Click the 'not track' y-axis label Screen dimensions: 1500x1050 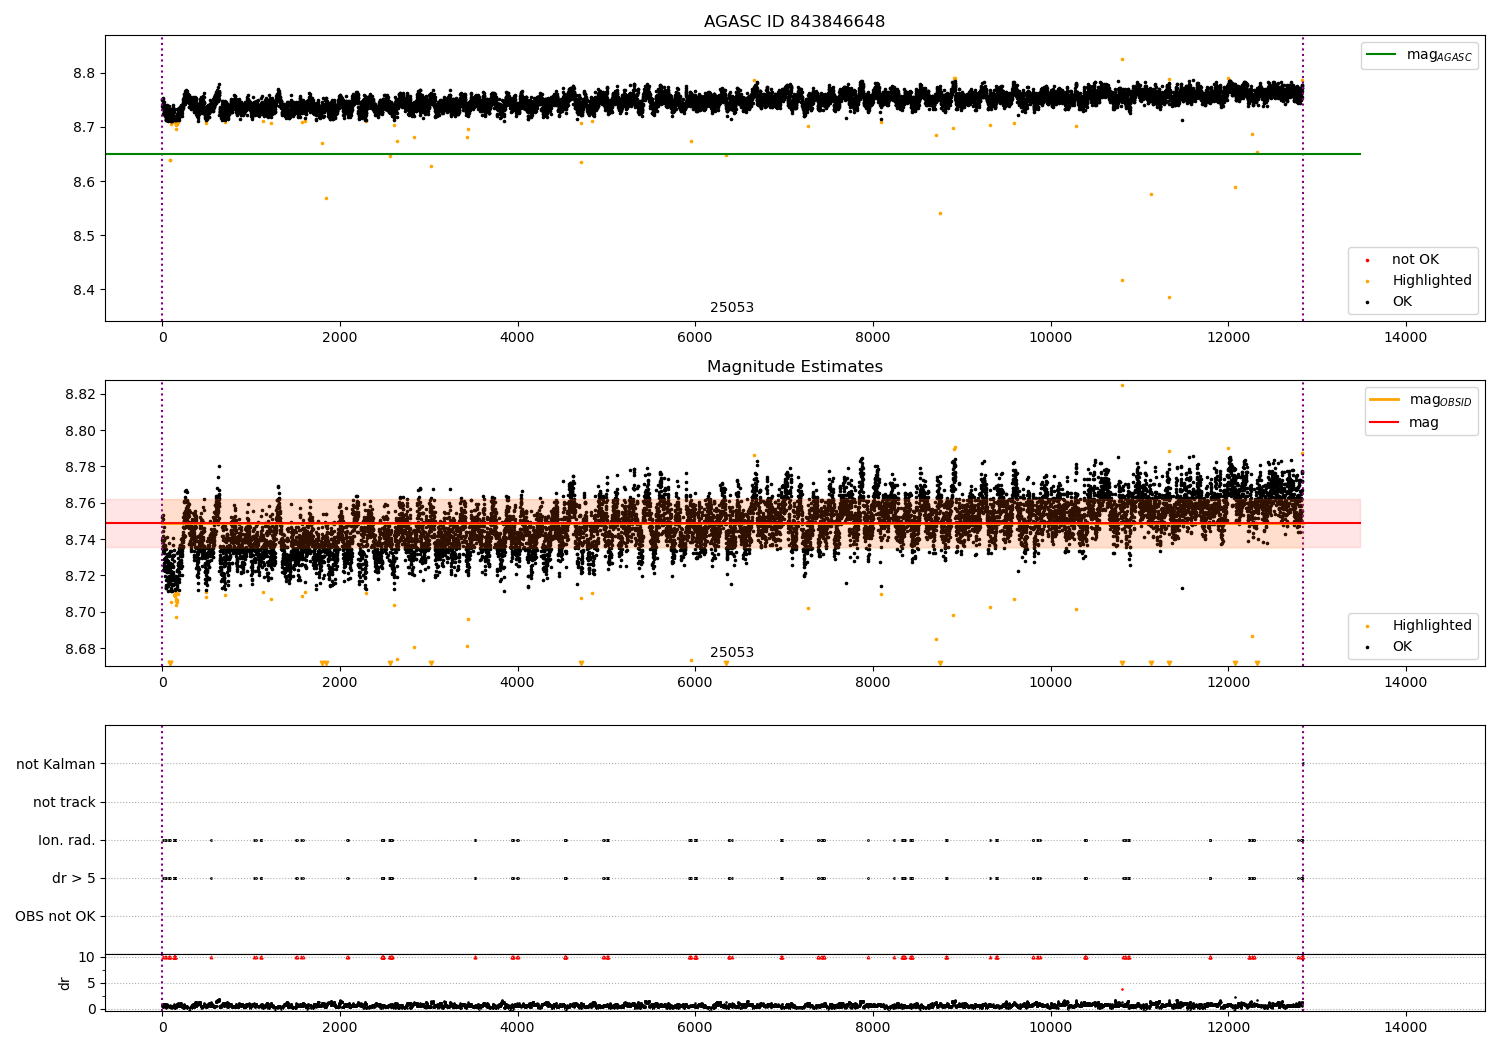tap(64, 802)
